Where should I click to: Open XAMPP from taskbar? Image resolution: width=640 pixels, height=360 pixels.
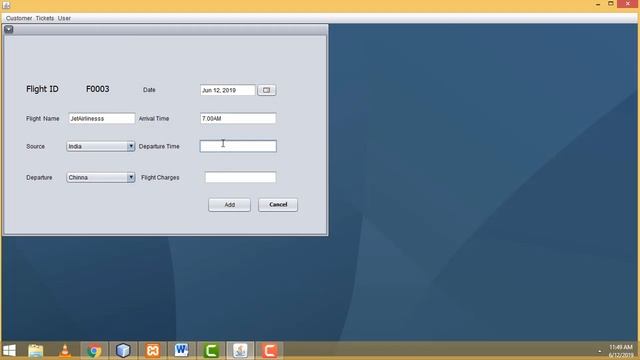tap(152, 350)
